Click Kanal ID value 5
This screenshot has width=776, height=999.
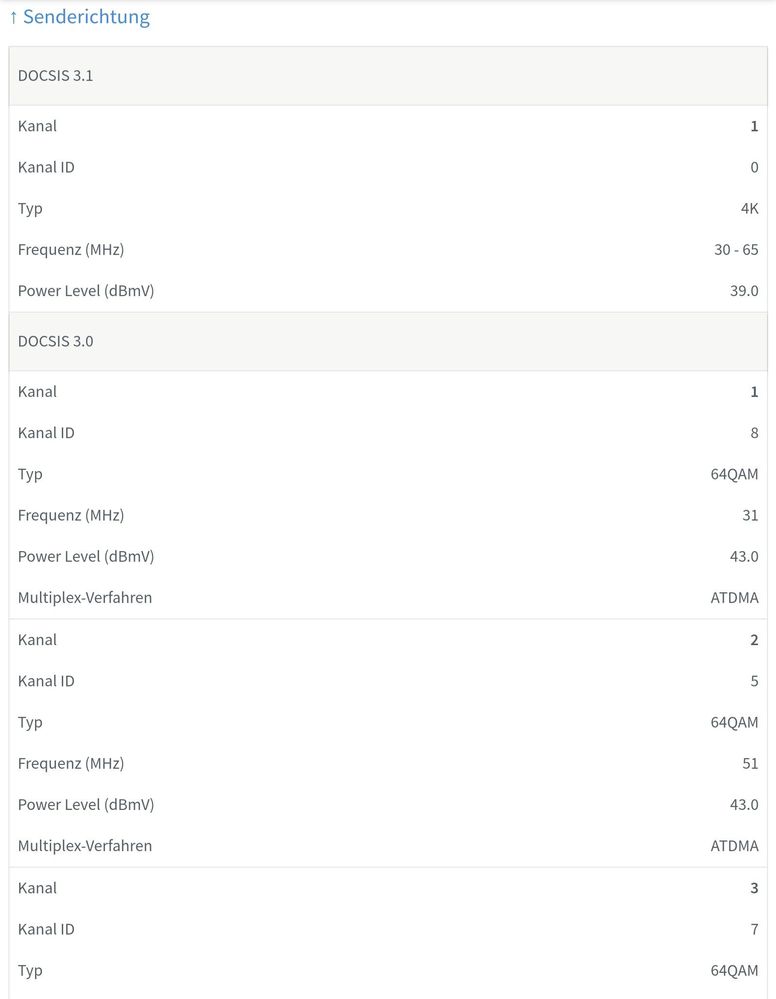pos(754,681)
